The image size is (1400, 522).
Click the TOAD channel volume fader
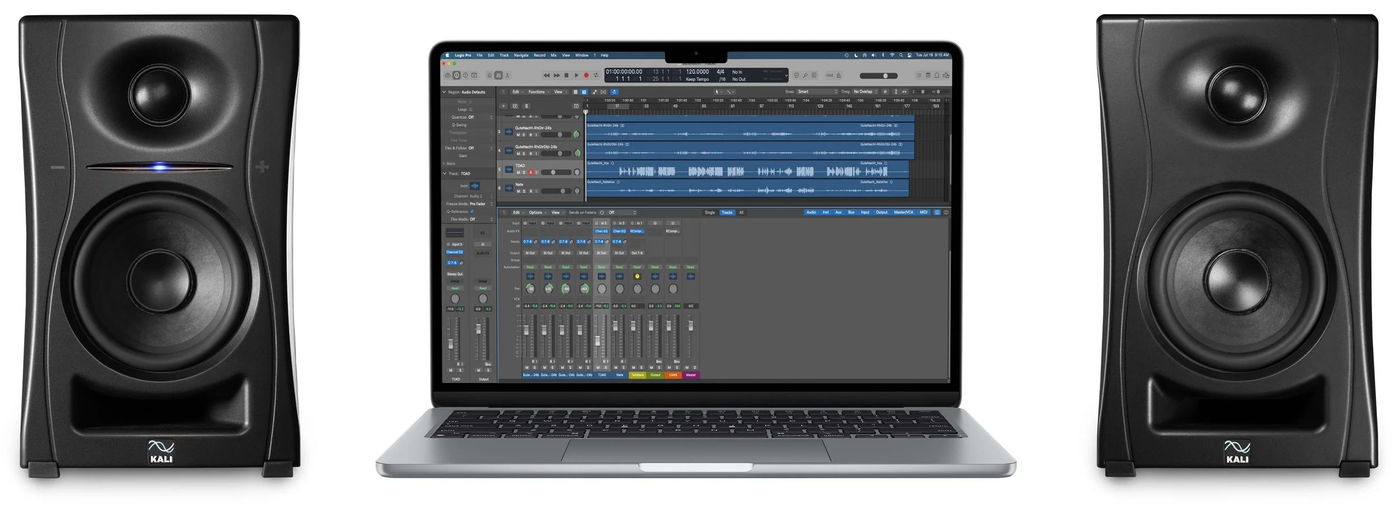(x=598, y=341)
